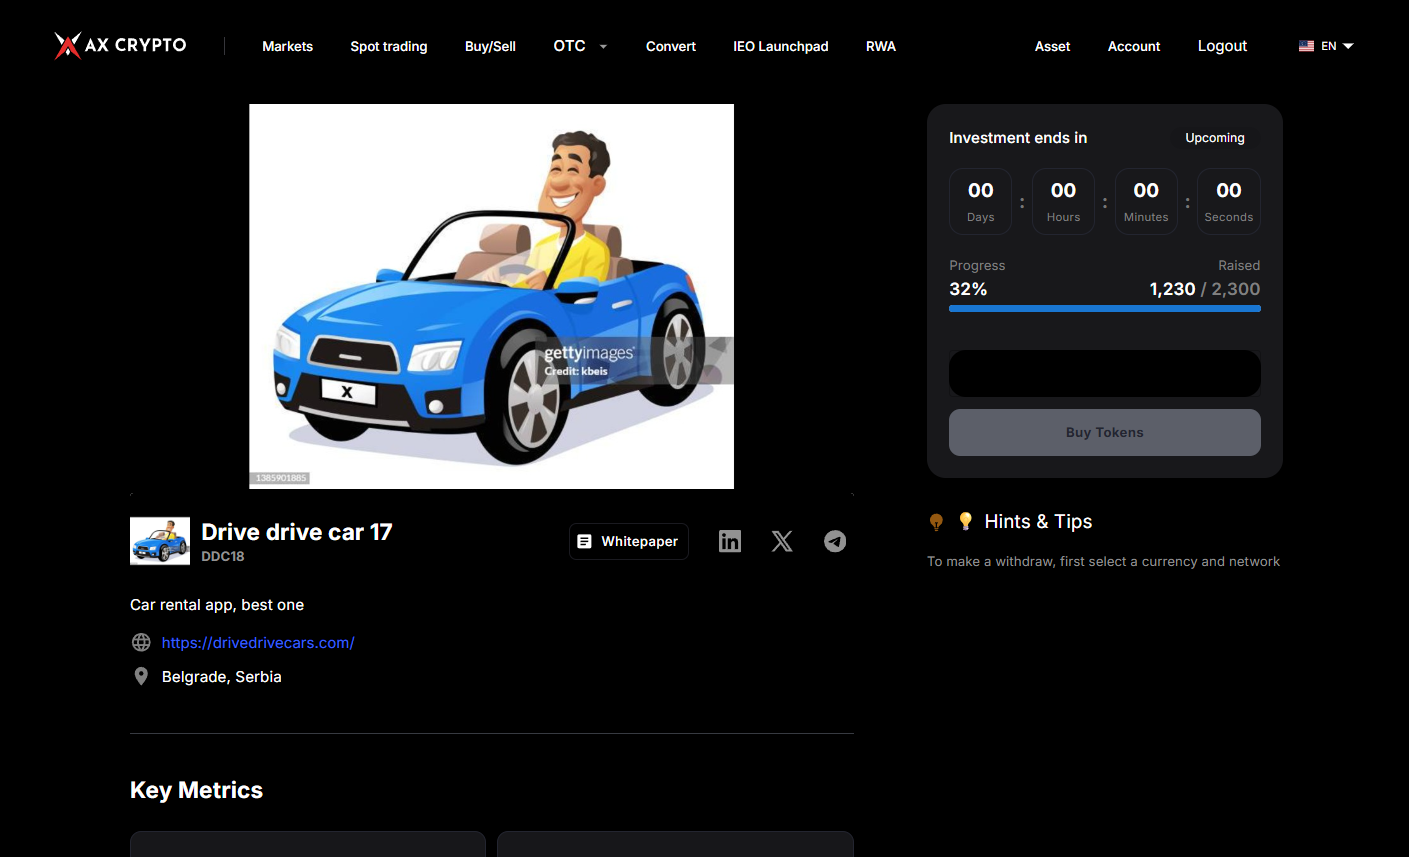Click the Seconds countdown box

[x=1229, y=201]
